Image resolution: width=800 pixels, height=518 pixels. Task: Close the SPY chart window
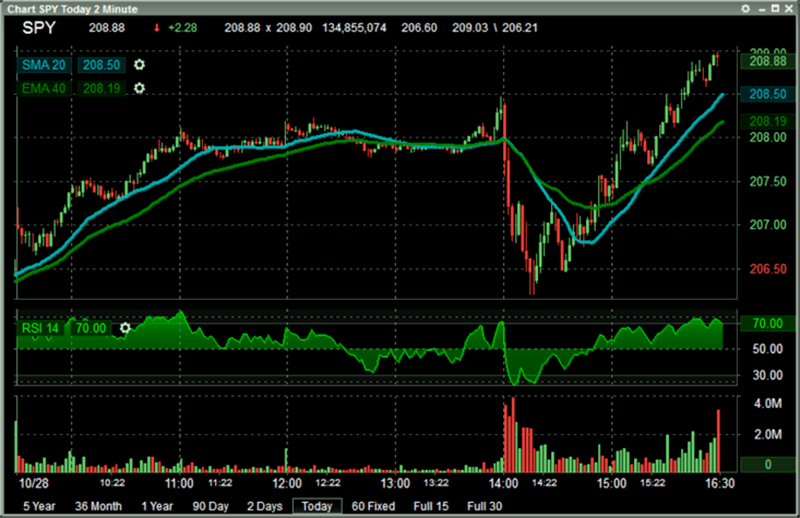(789, 9)
